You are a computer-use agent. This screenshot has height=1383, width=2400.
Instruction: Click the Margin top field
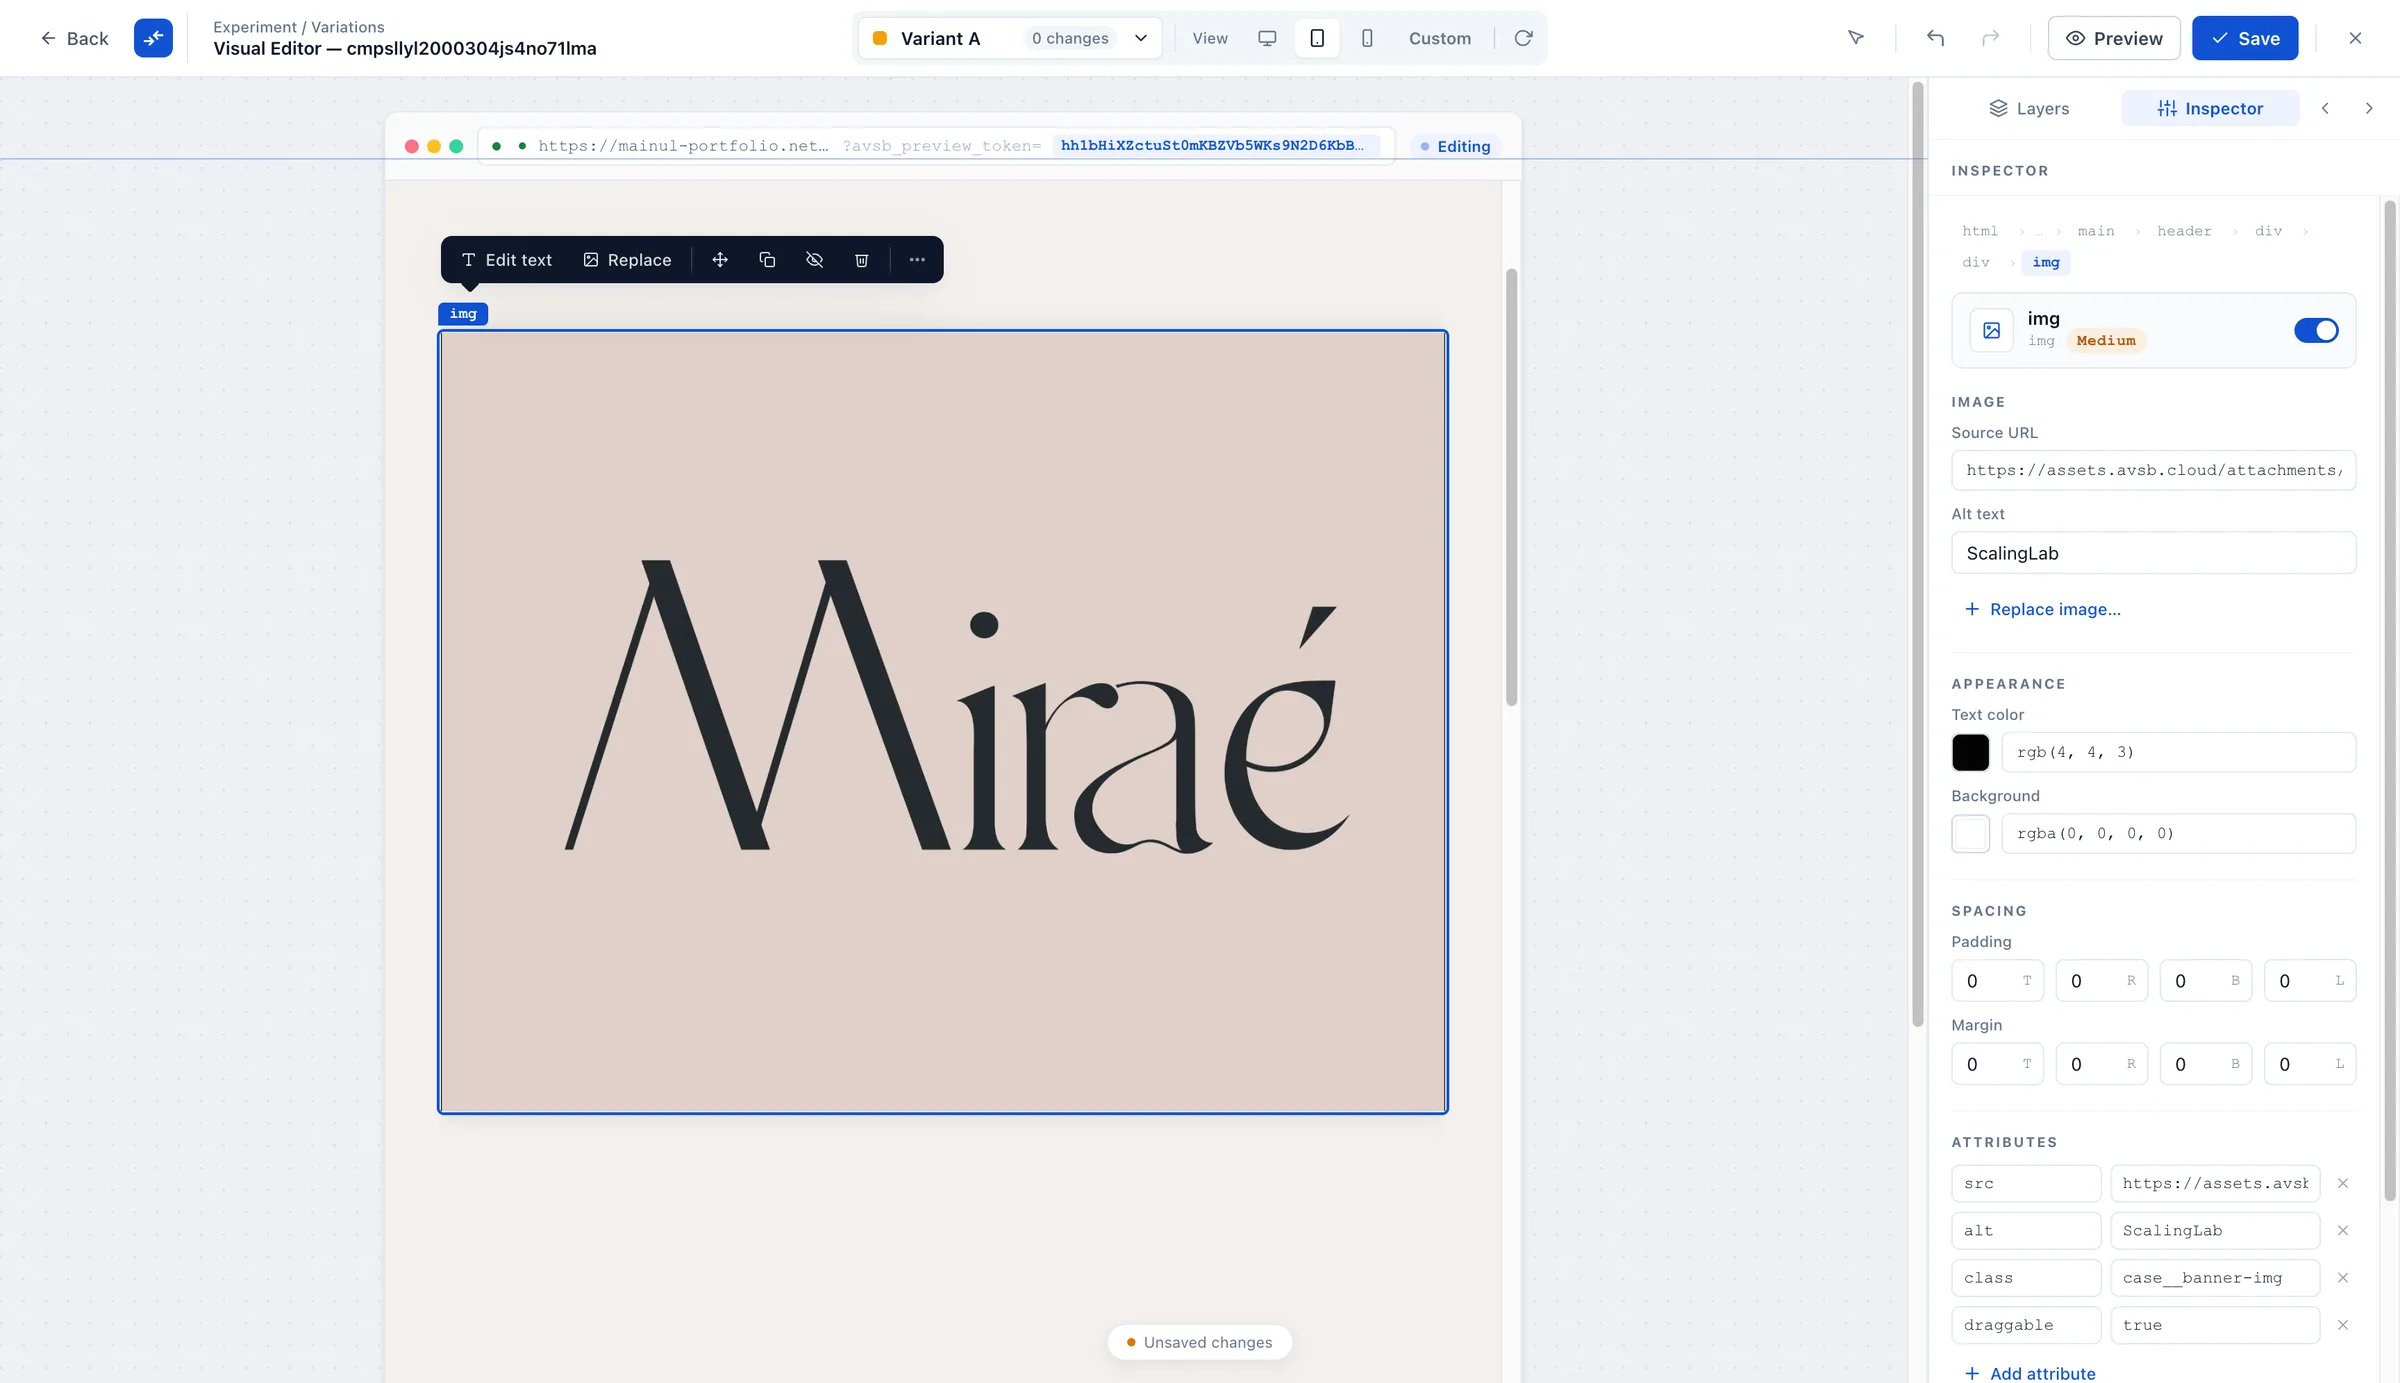pyautogui.click(x=1997, y=1064)
